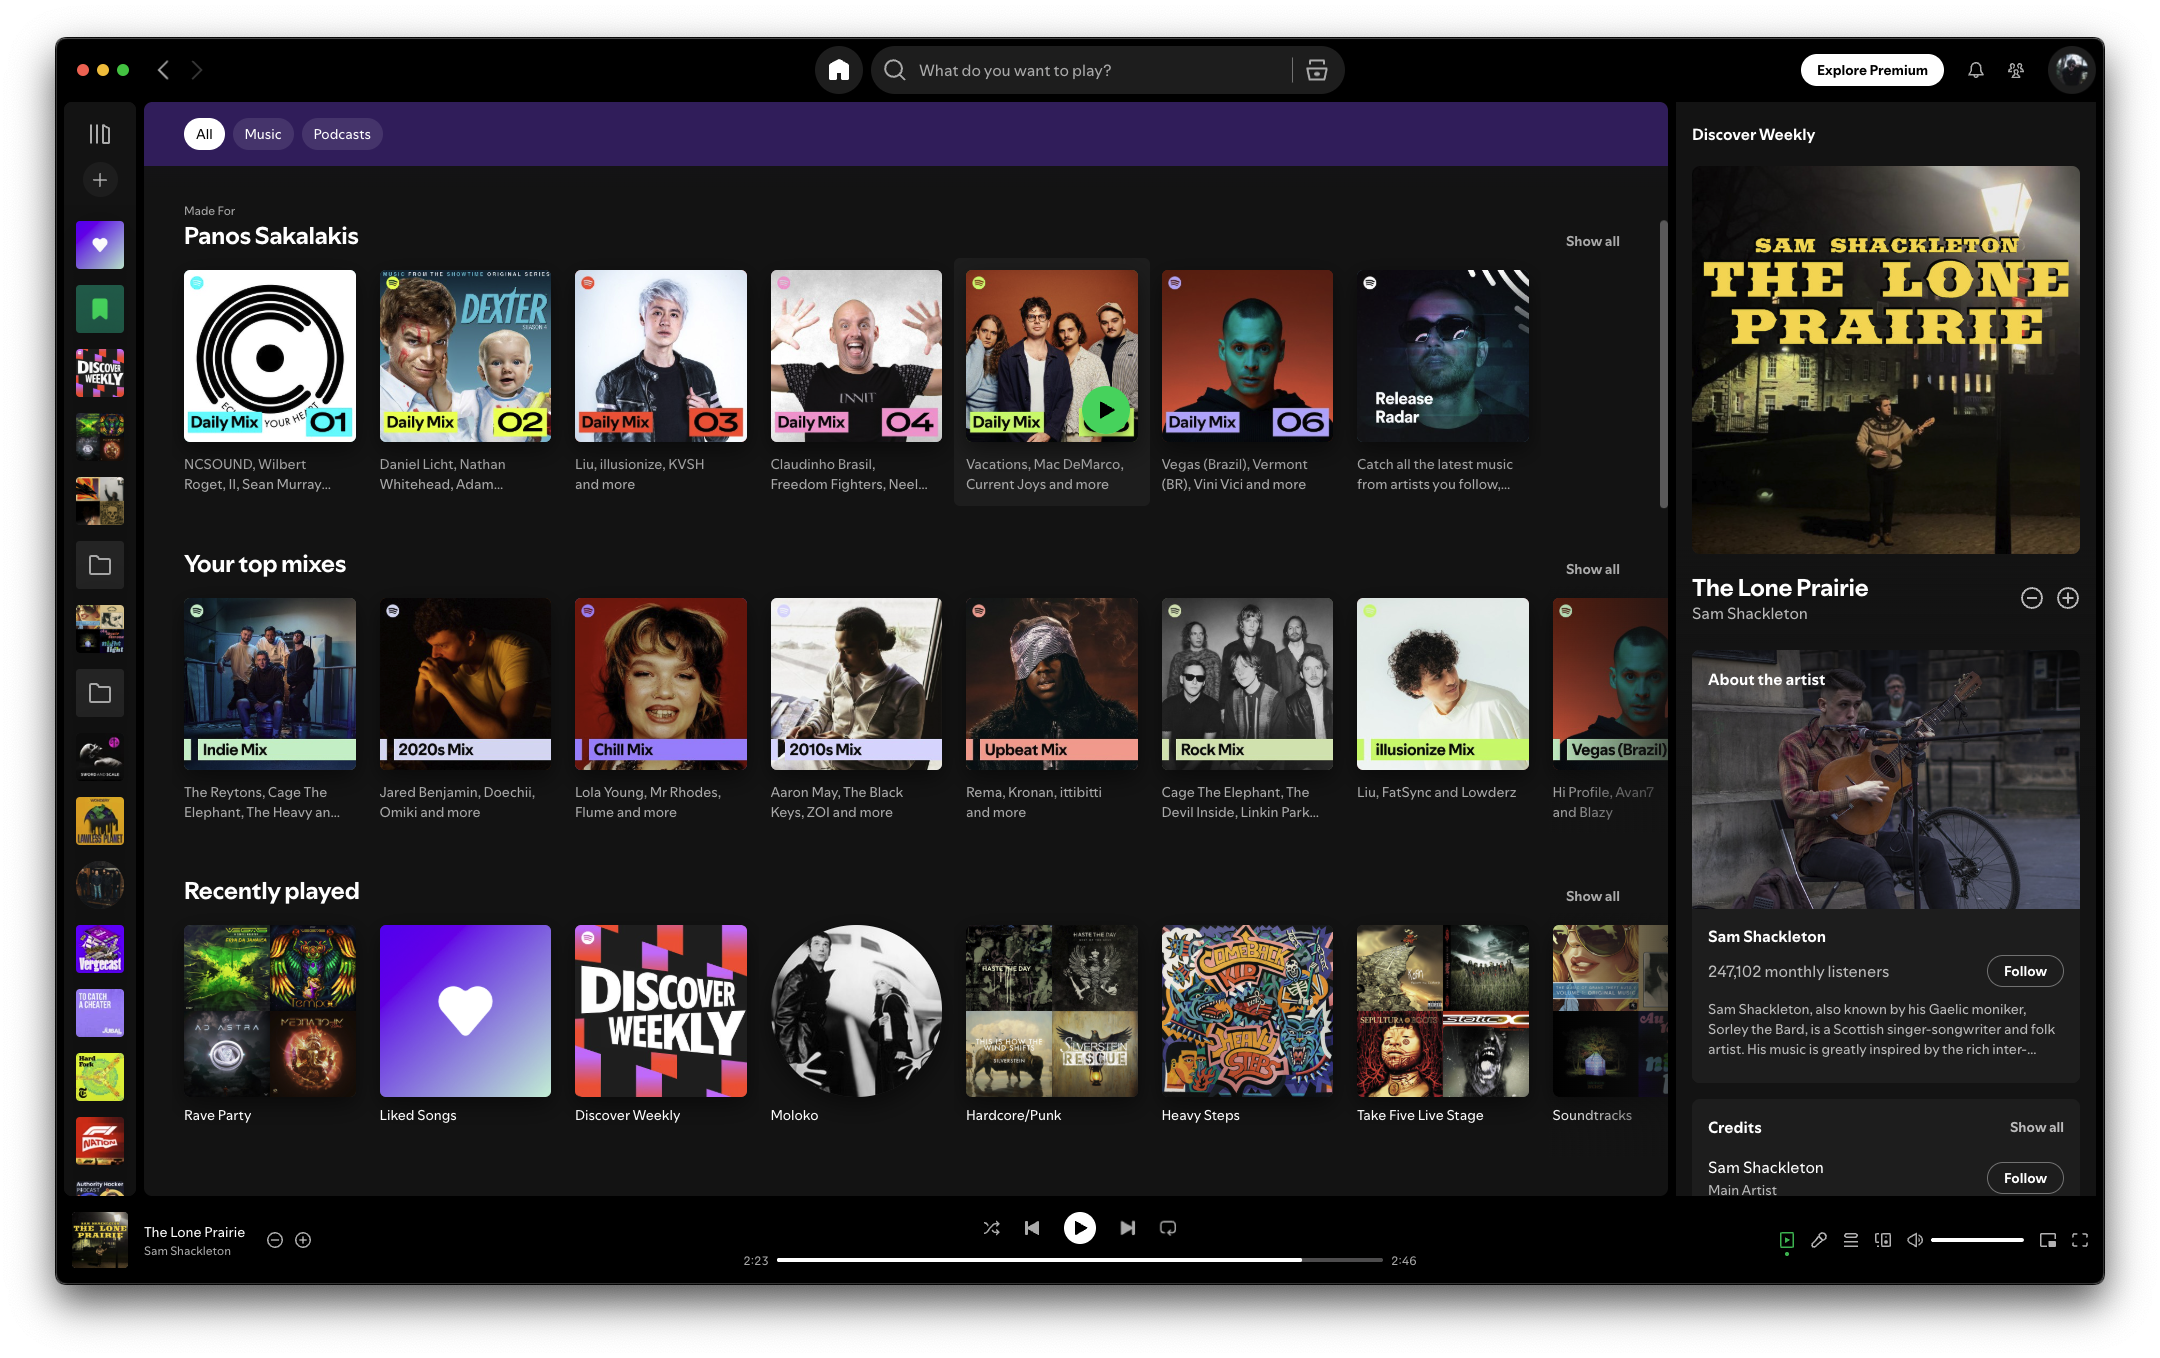Image resolution: width=2160 pixels, height=1358 pixels.
Task: Open the second folder in sidebar
Action: click(x=100, y=693)
